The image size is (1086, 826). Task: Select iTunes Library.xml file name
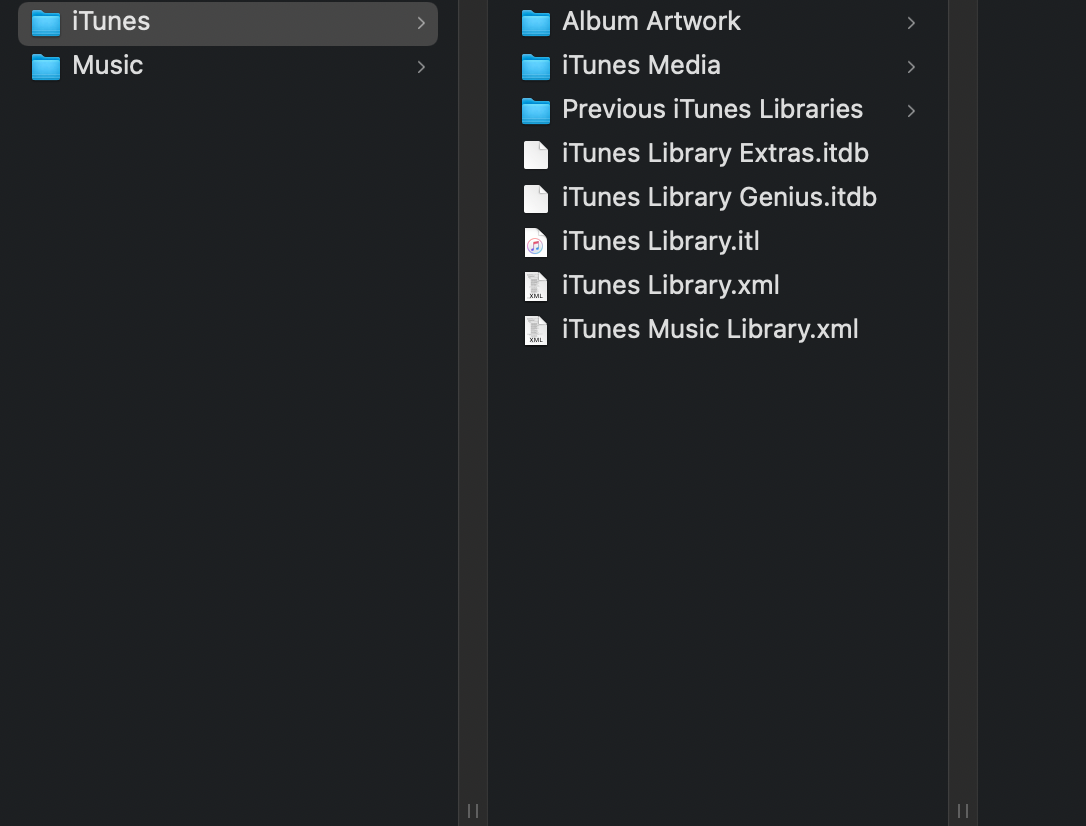670,285
